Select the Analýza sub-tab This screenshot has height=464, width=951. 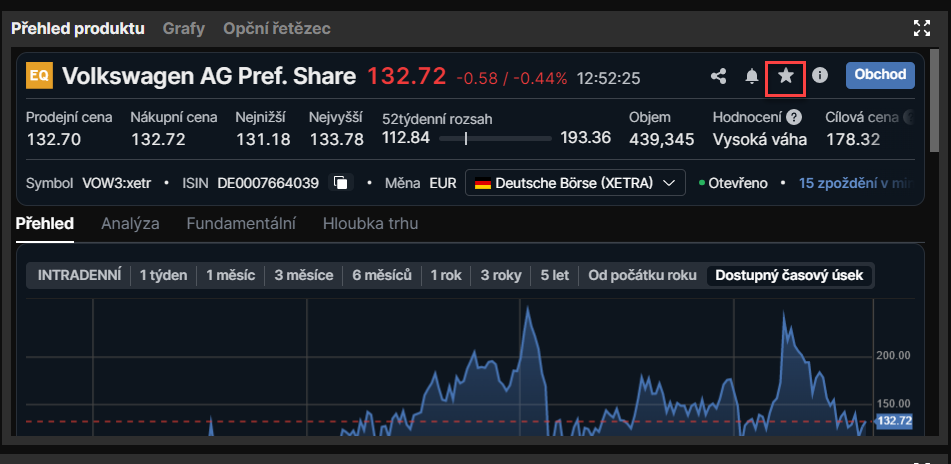130,223
